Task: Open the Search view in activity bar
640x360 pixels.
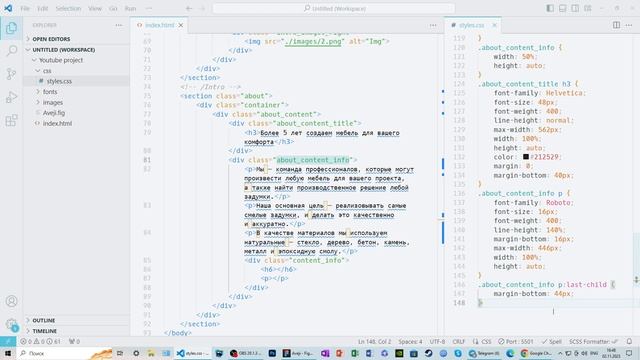Action: [x=11, y=51]
